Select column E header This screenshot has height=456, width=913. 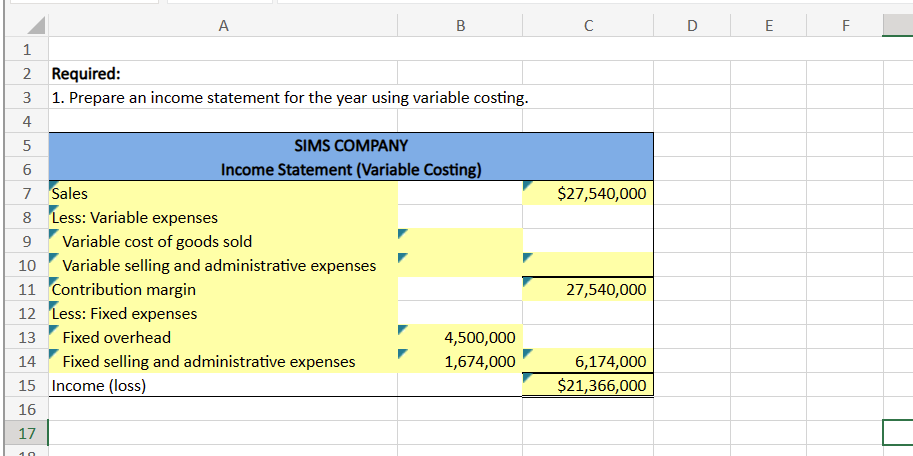769,25
